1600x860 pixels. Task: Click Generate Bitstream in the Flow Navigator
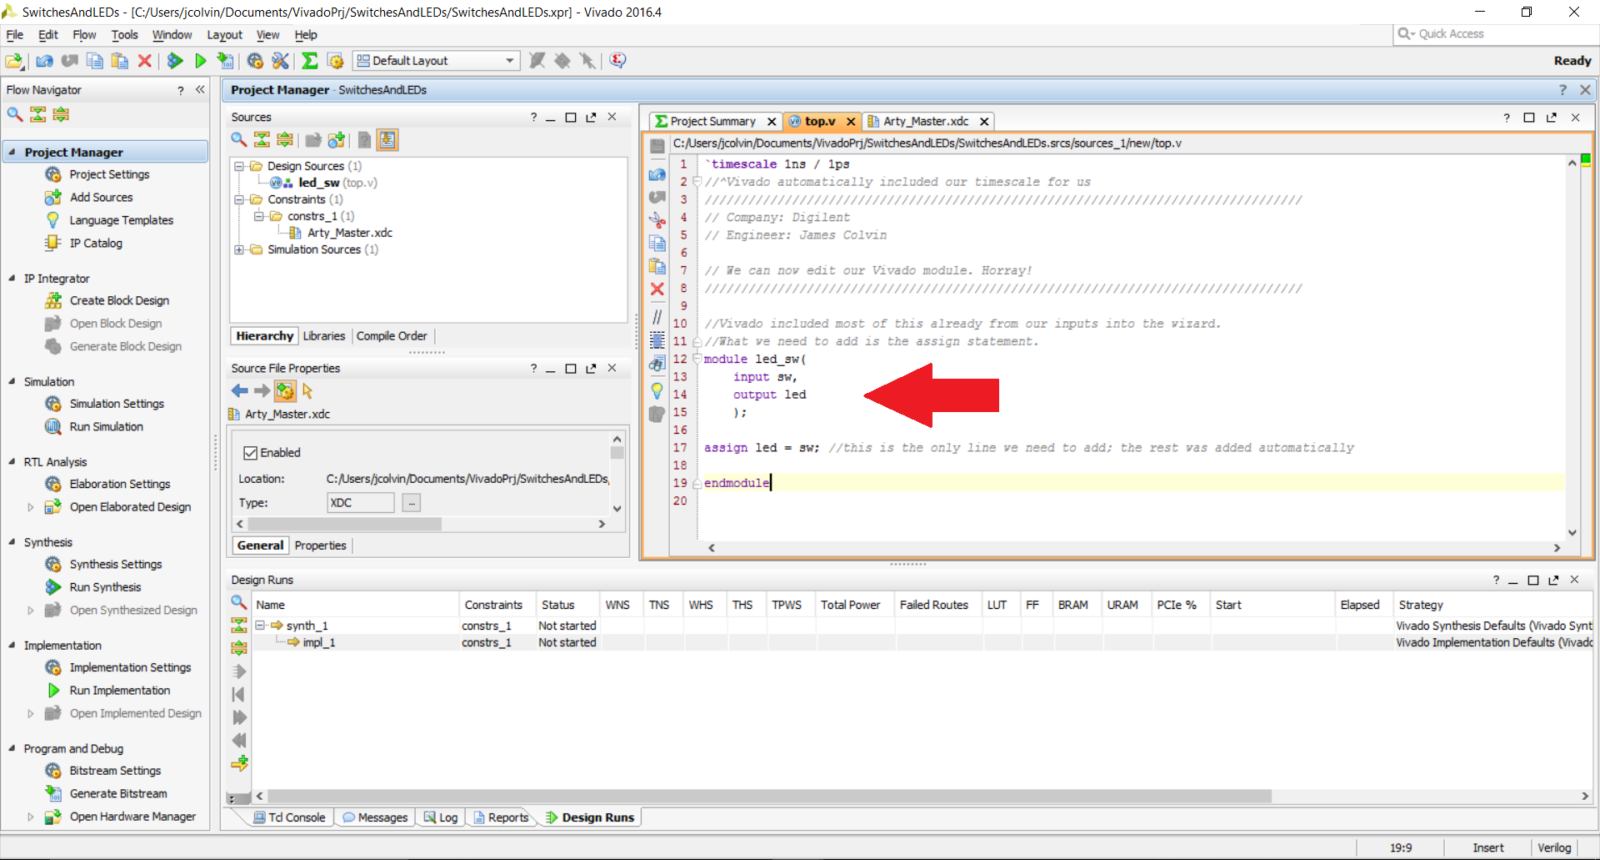point(118,793)
